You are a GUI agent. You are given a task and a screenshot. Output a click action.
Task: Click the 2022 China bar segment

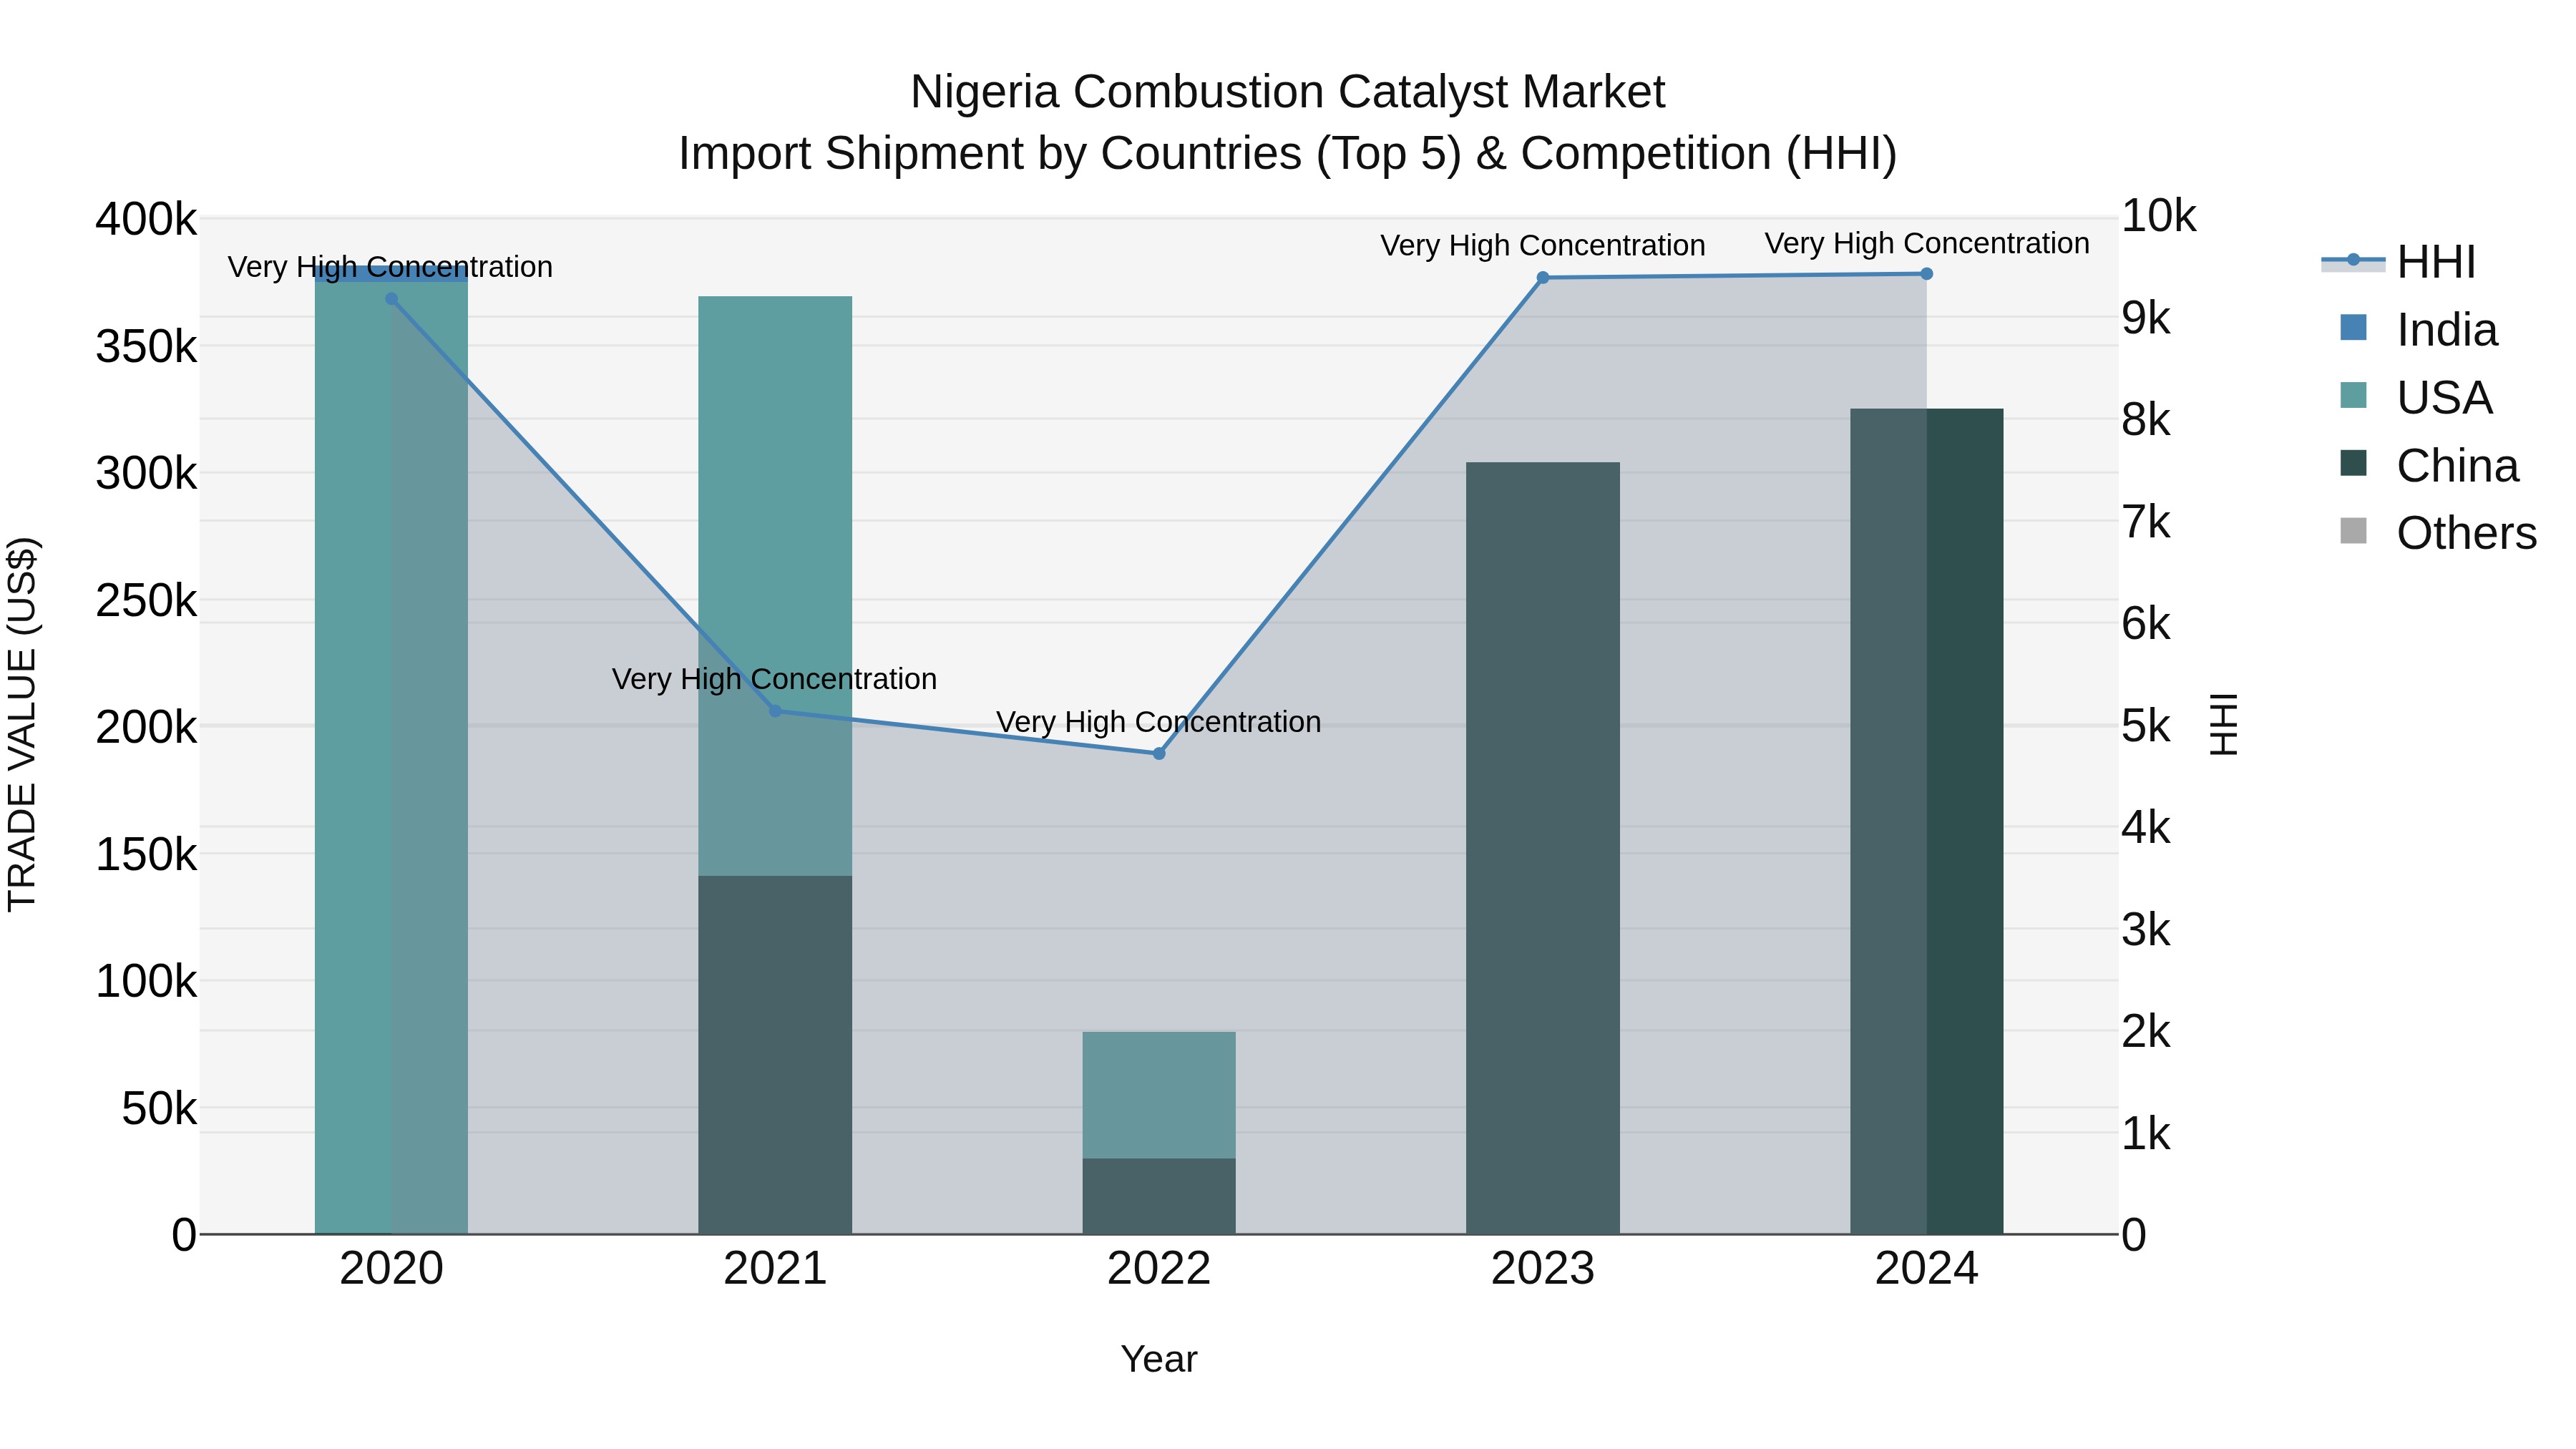tap(1159, 1196)
